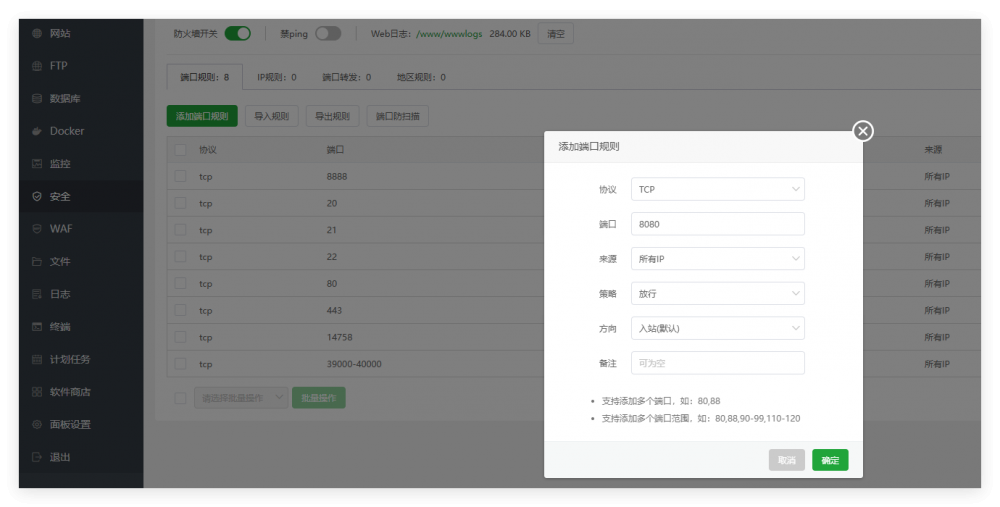Open the files folder icon in sidebar

(x=37, y=262)
